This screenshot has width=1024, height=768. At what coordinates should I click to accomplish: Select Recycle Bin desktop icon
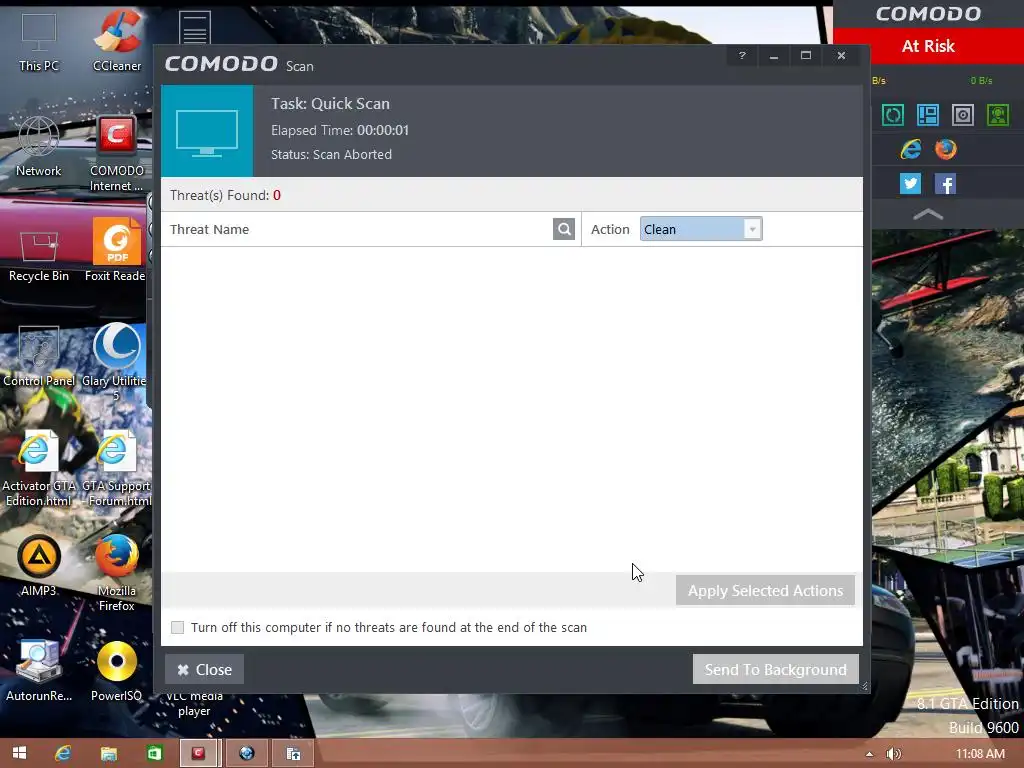tap(39, 257)
